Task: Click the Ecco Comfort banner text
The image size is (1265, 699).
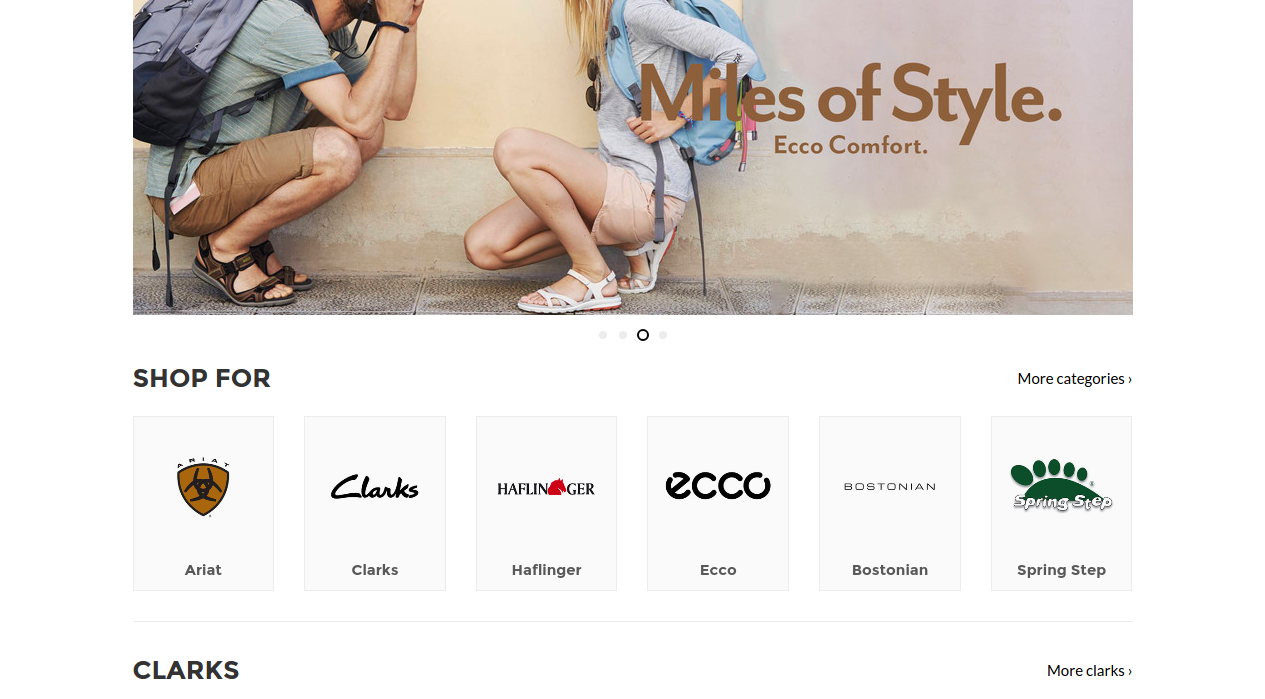Action: click(x=851, y=145)
